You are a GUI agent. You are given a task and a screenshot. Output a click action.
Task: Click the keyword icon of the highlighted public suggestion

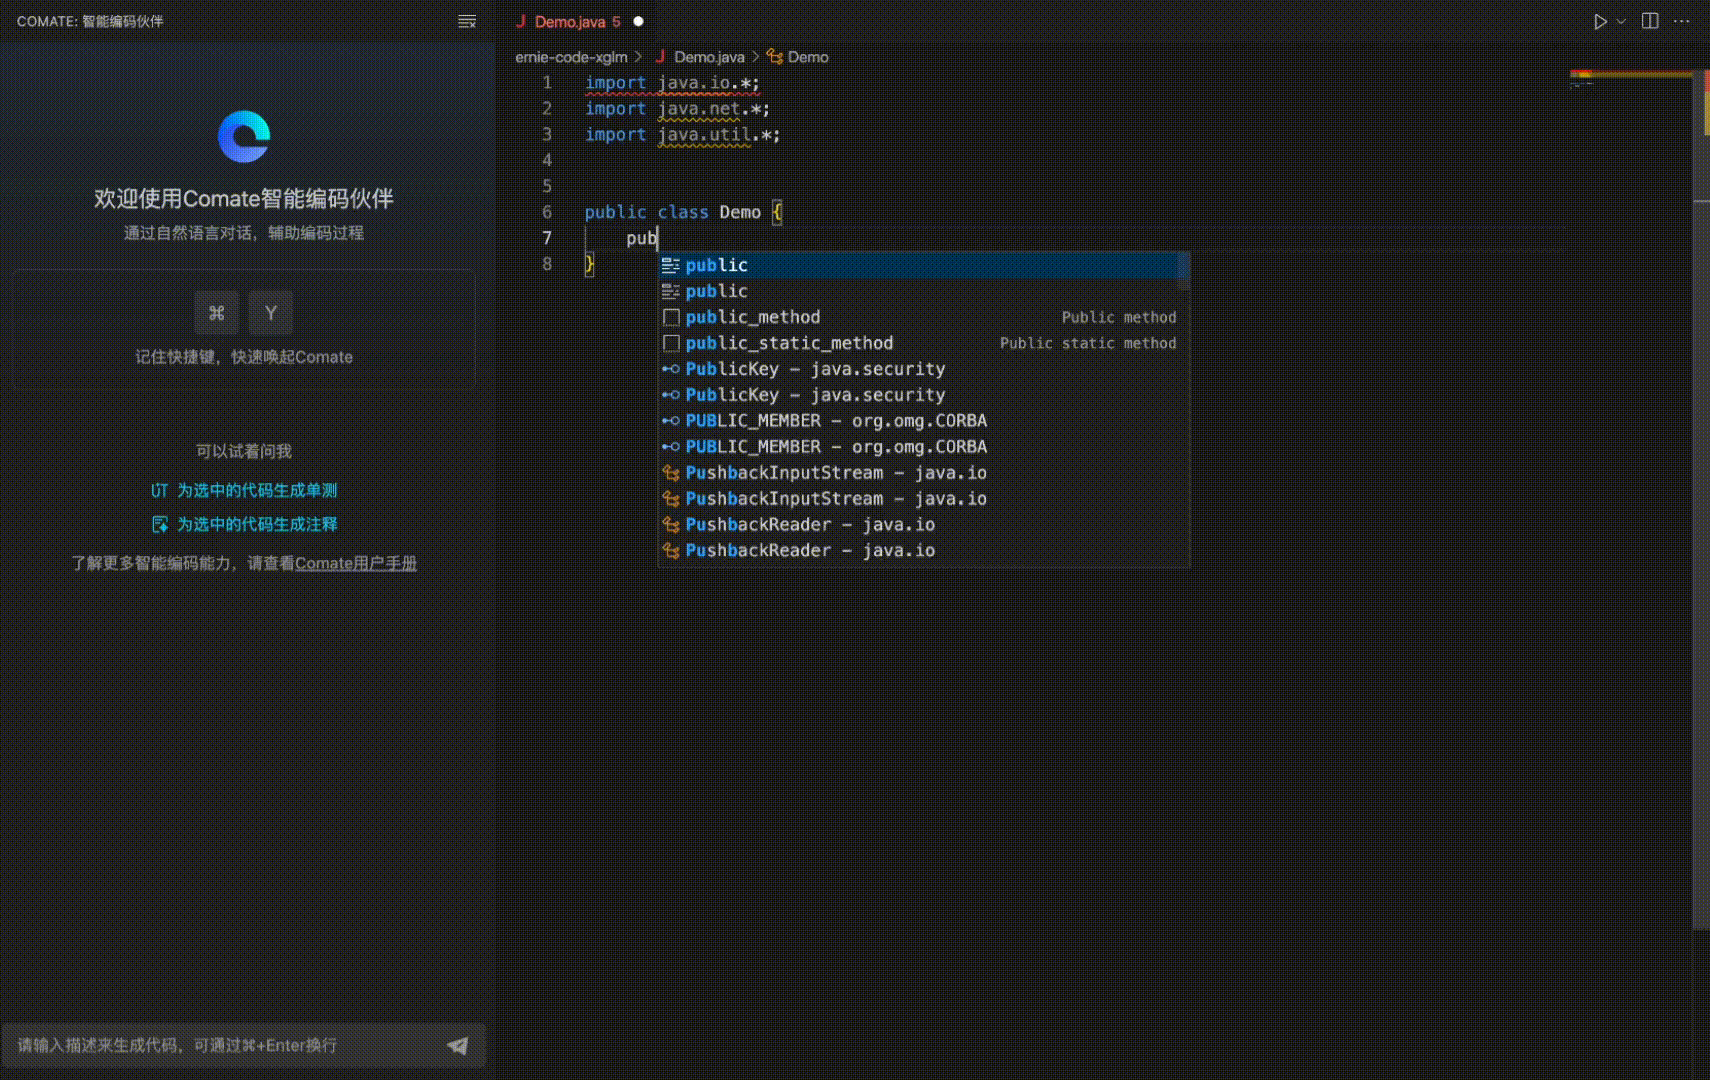tap(671, 265)
